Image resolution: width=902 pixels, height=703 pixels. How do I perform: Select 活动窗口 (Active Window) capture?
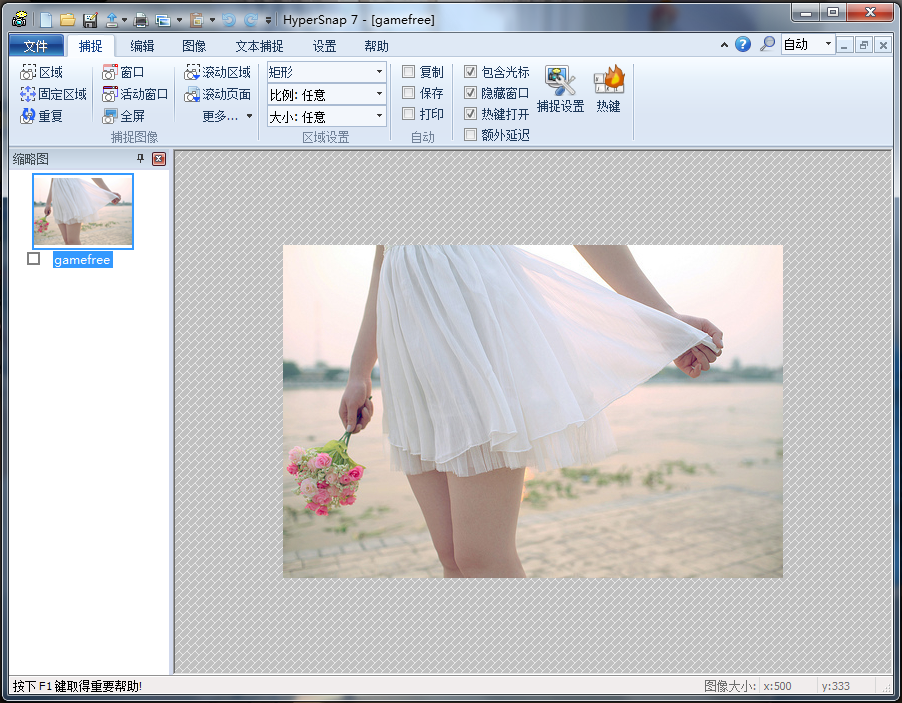135,94
